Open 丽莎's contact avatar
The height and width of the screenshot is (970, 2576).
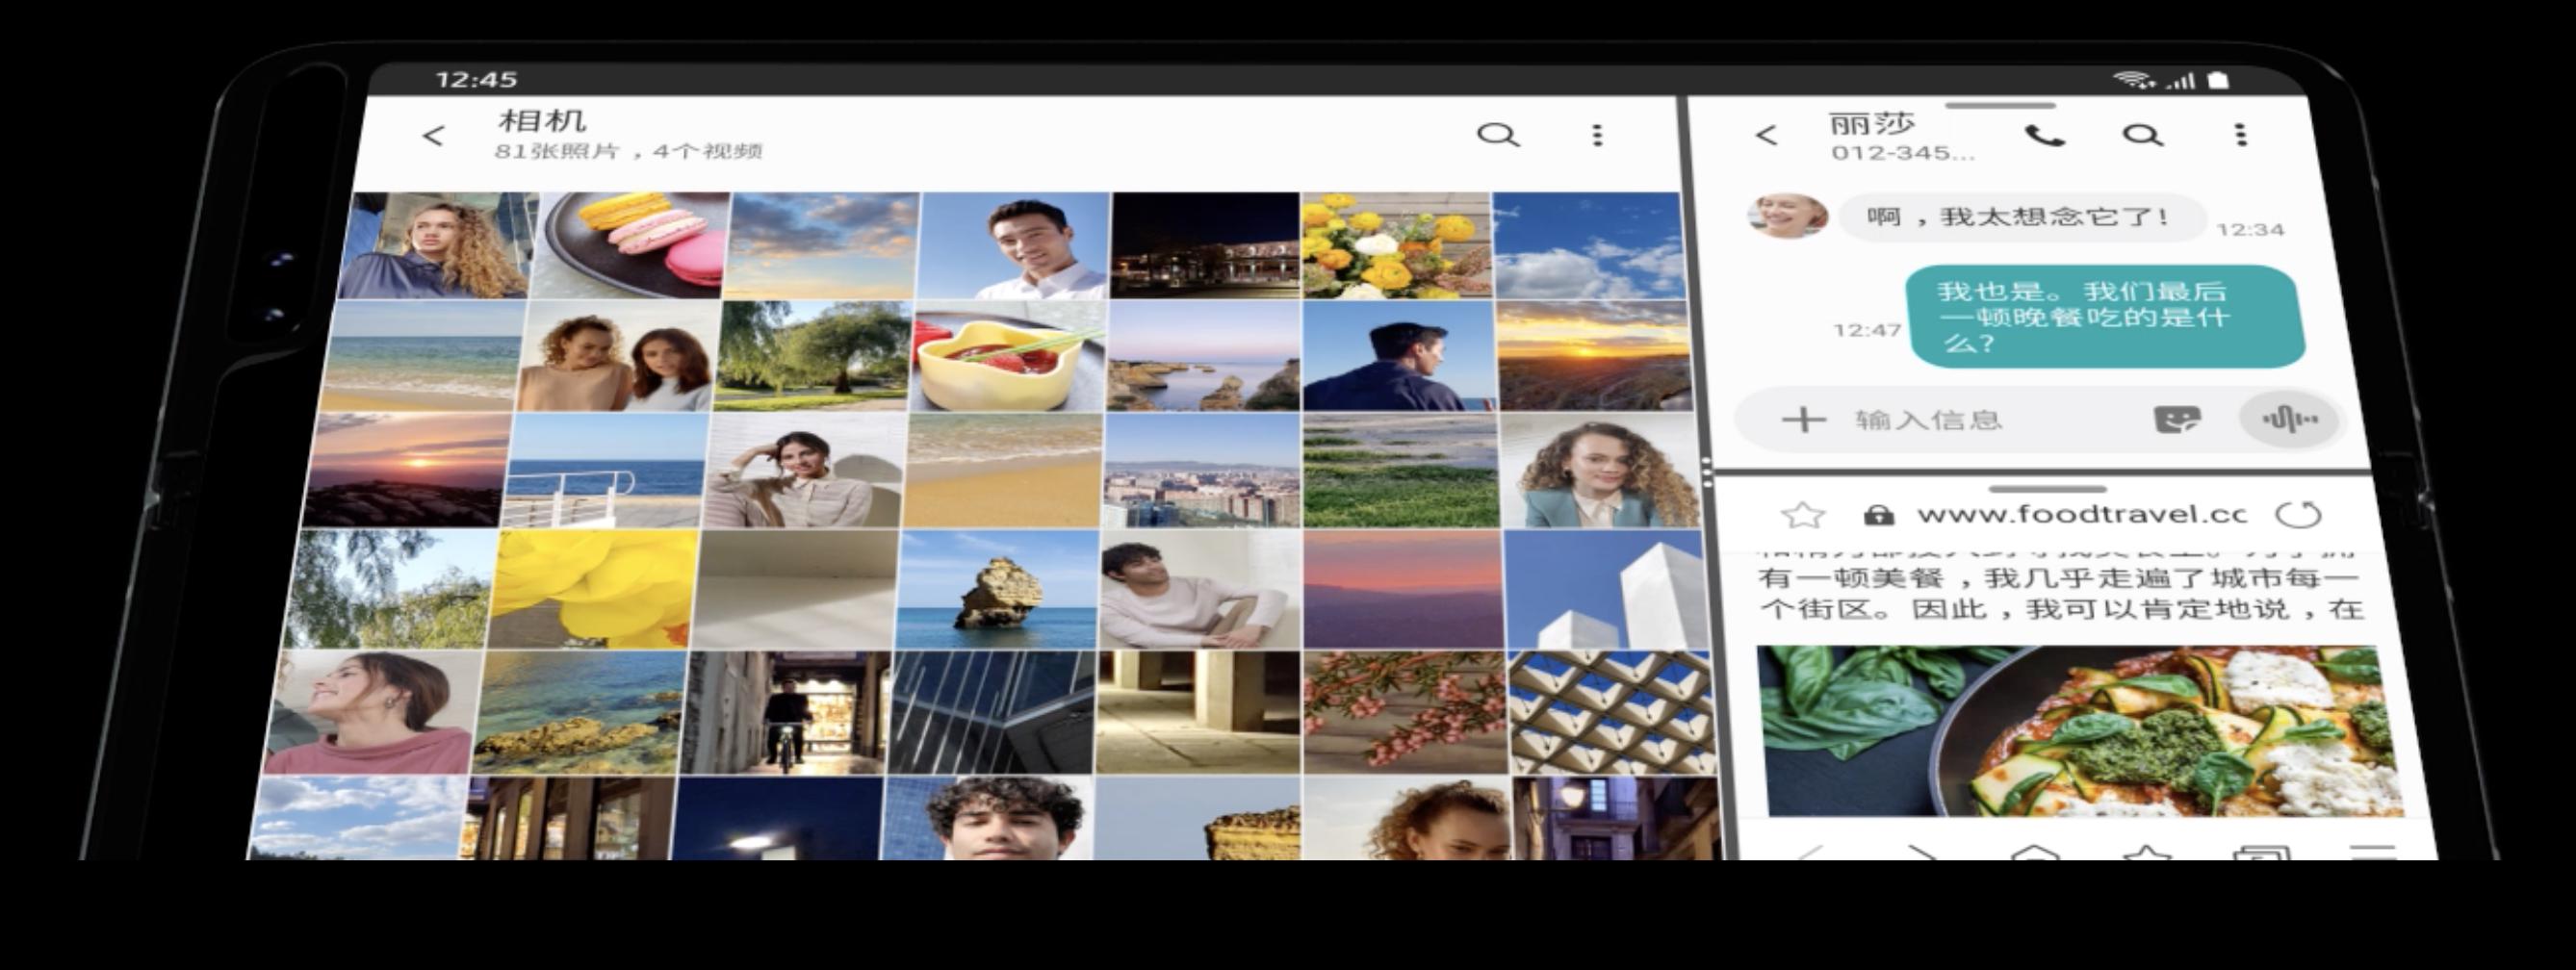1787,215
